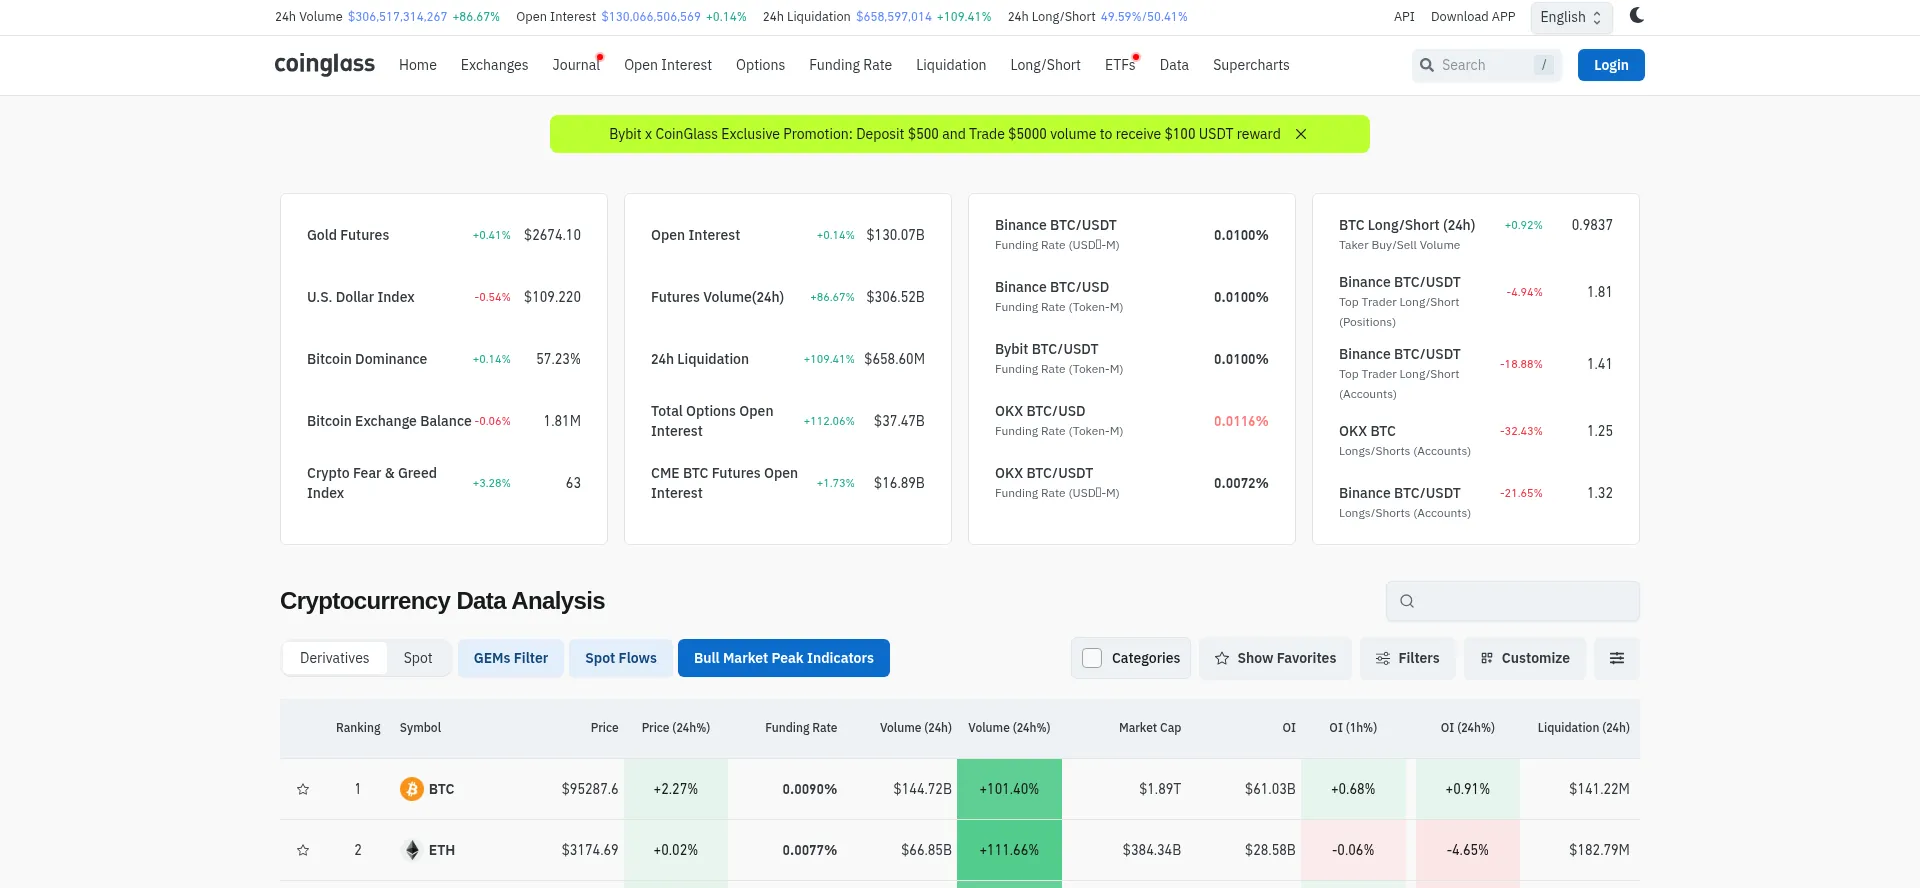
Task: Click 24h Liquidation value in top bar
Action: (x=894, y=17)
